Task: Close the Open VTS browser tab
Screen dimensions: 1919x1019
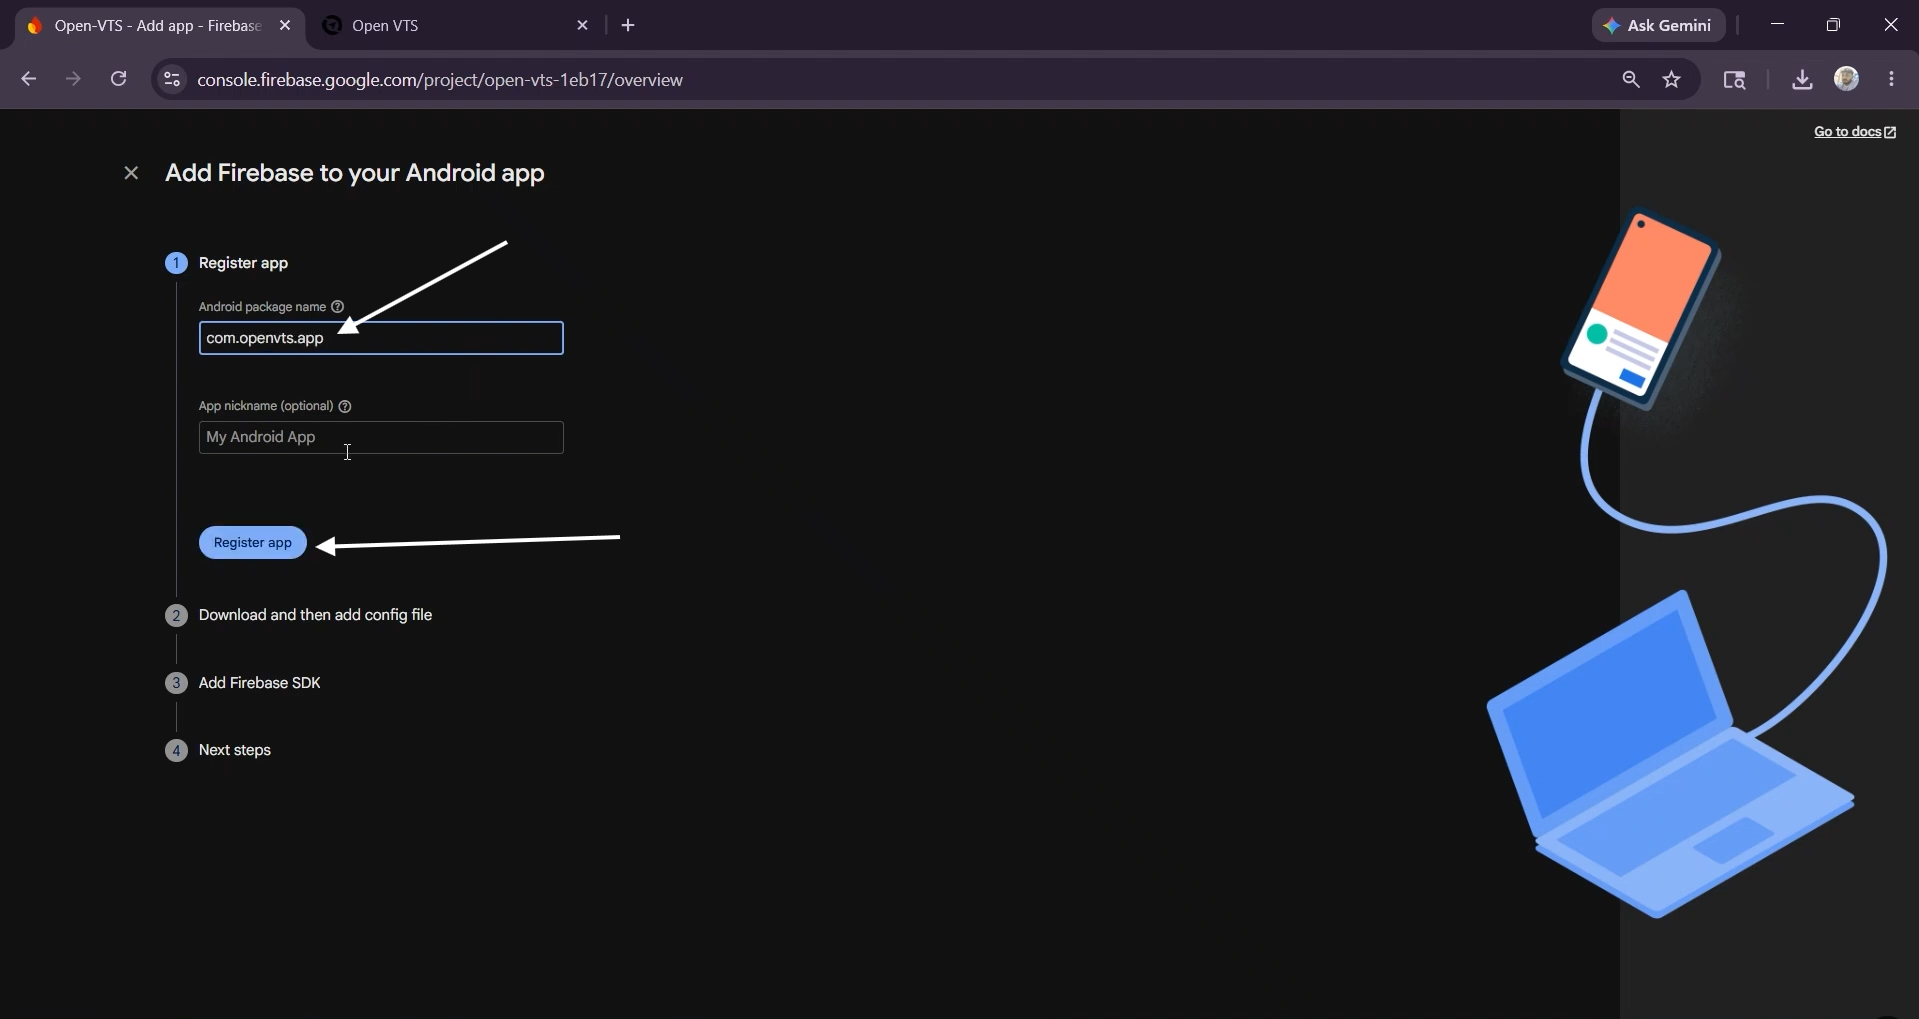Action: click(583, 26)
